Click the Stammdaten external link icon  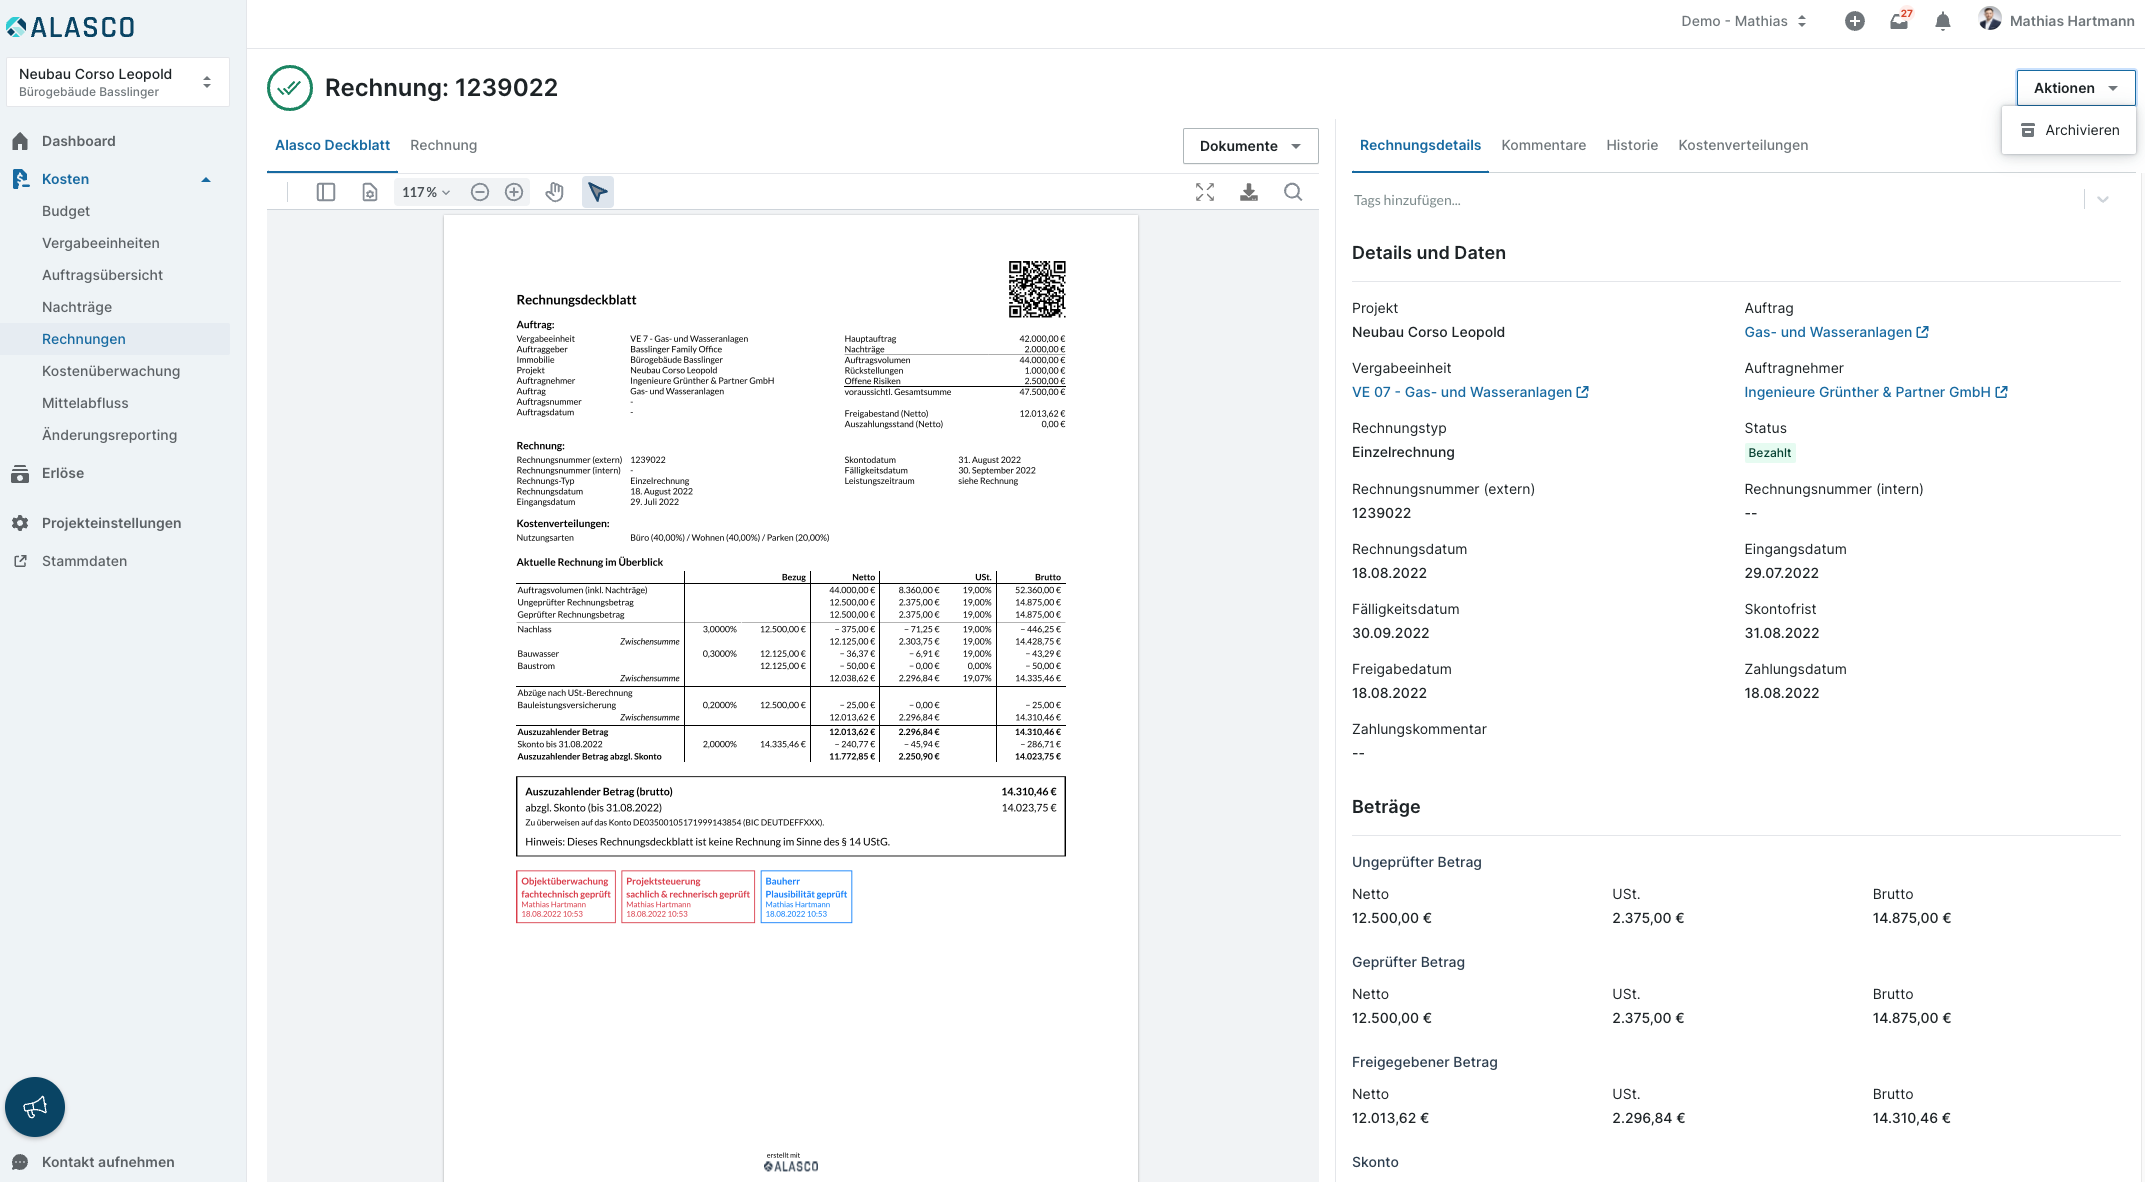[20, 561]
